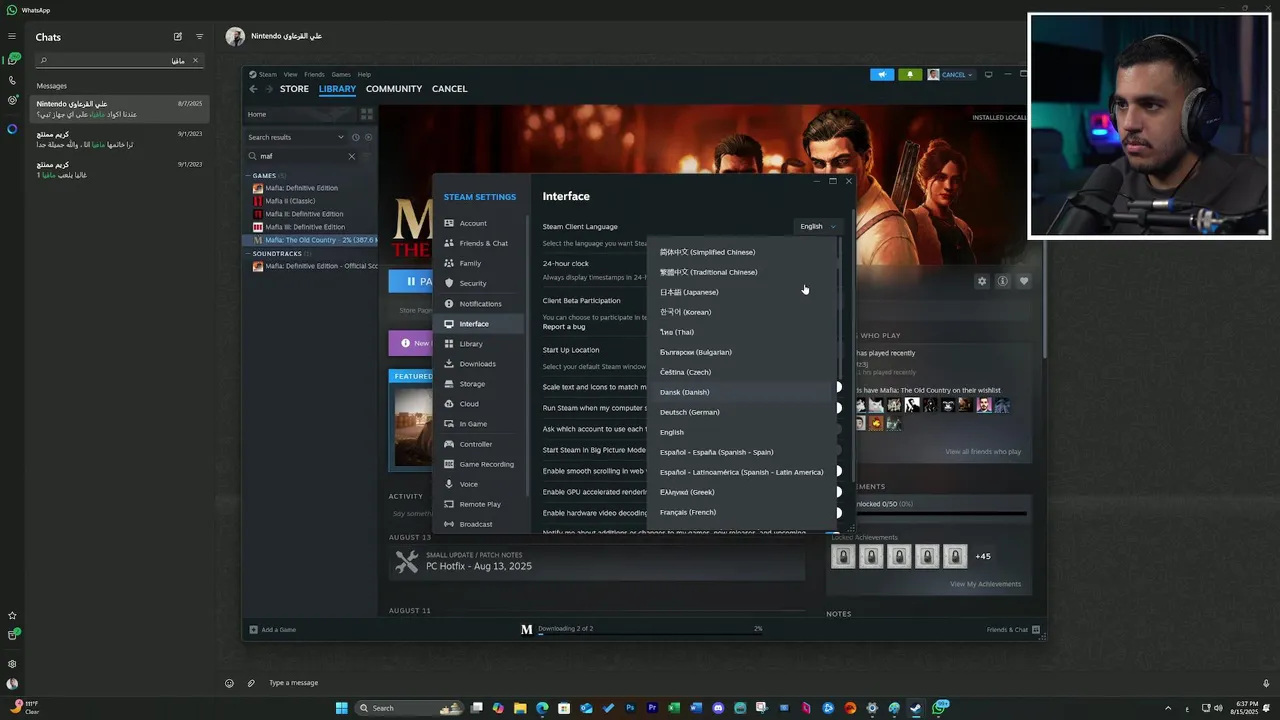Open Meta AI circle in WhatsApp sidebar
Image resolution: width=1280 pixels, height=720 pixels.
click(x=12, y=129)
